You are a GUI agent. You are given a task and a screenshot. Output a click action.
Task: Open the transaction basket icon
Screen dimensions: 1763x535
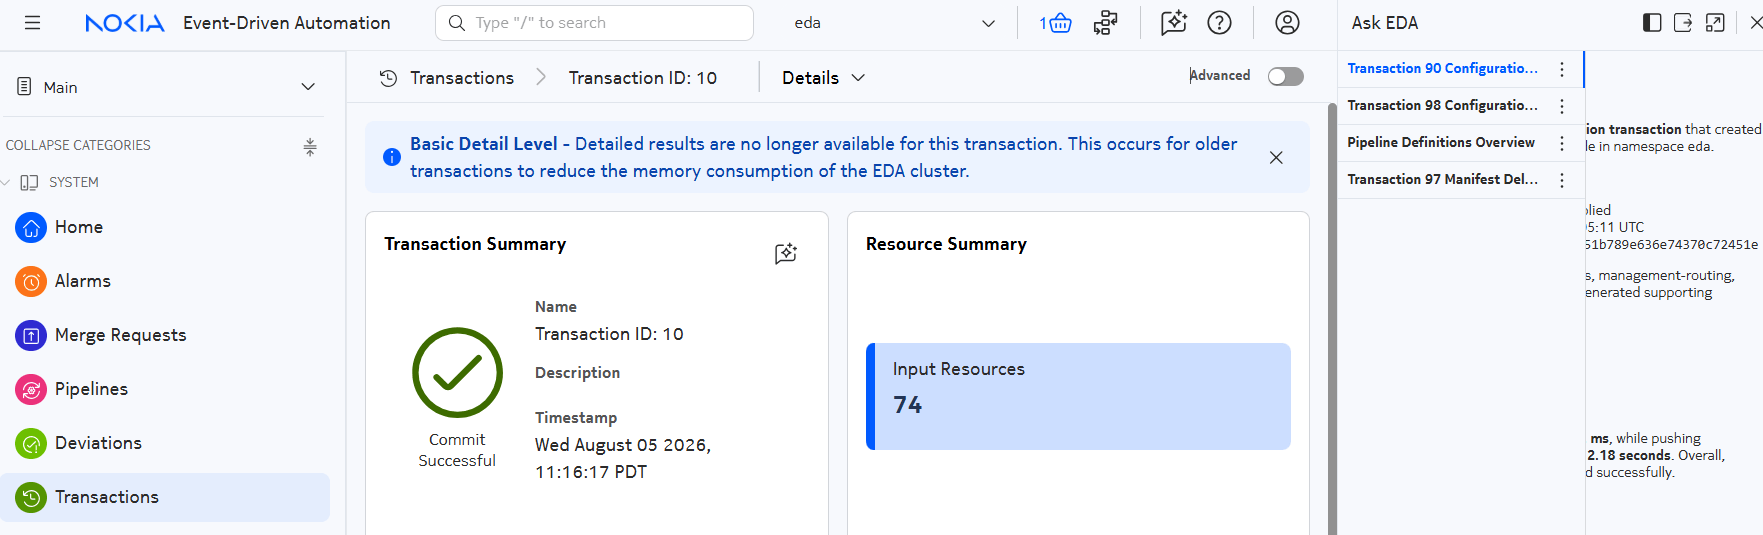click(x=1055, y=23)
